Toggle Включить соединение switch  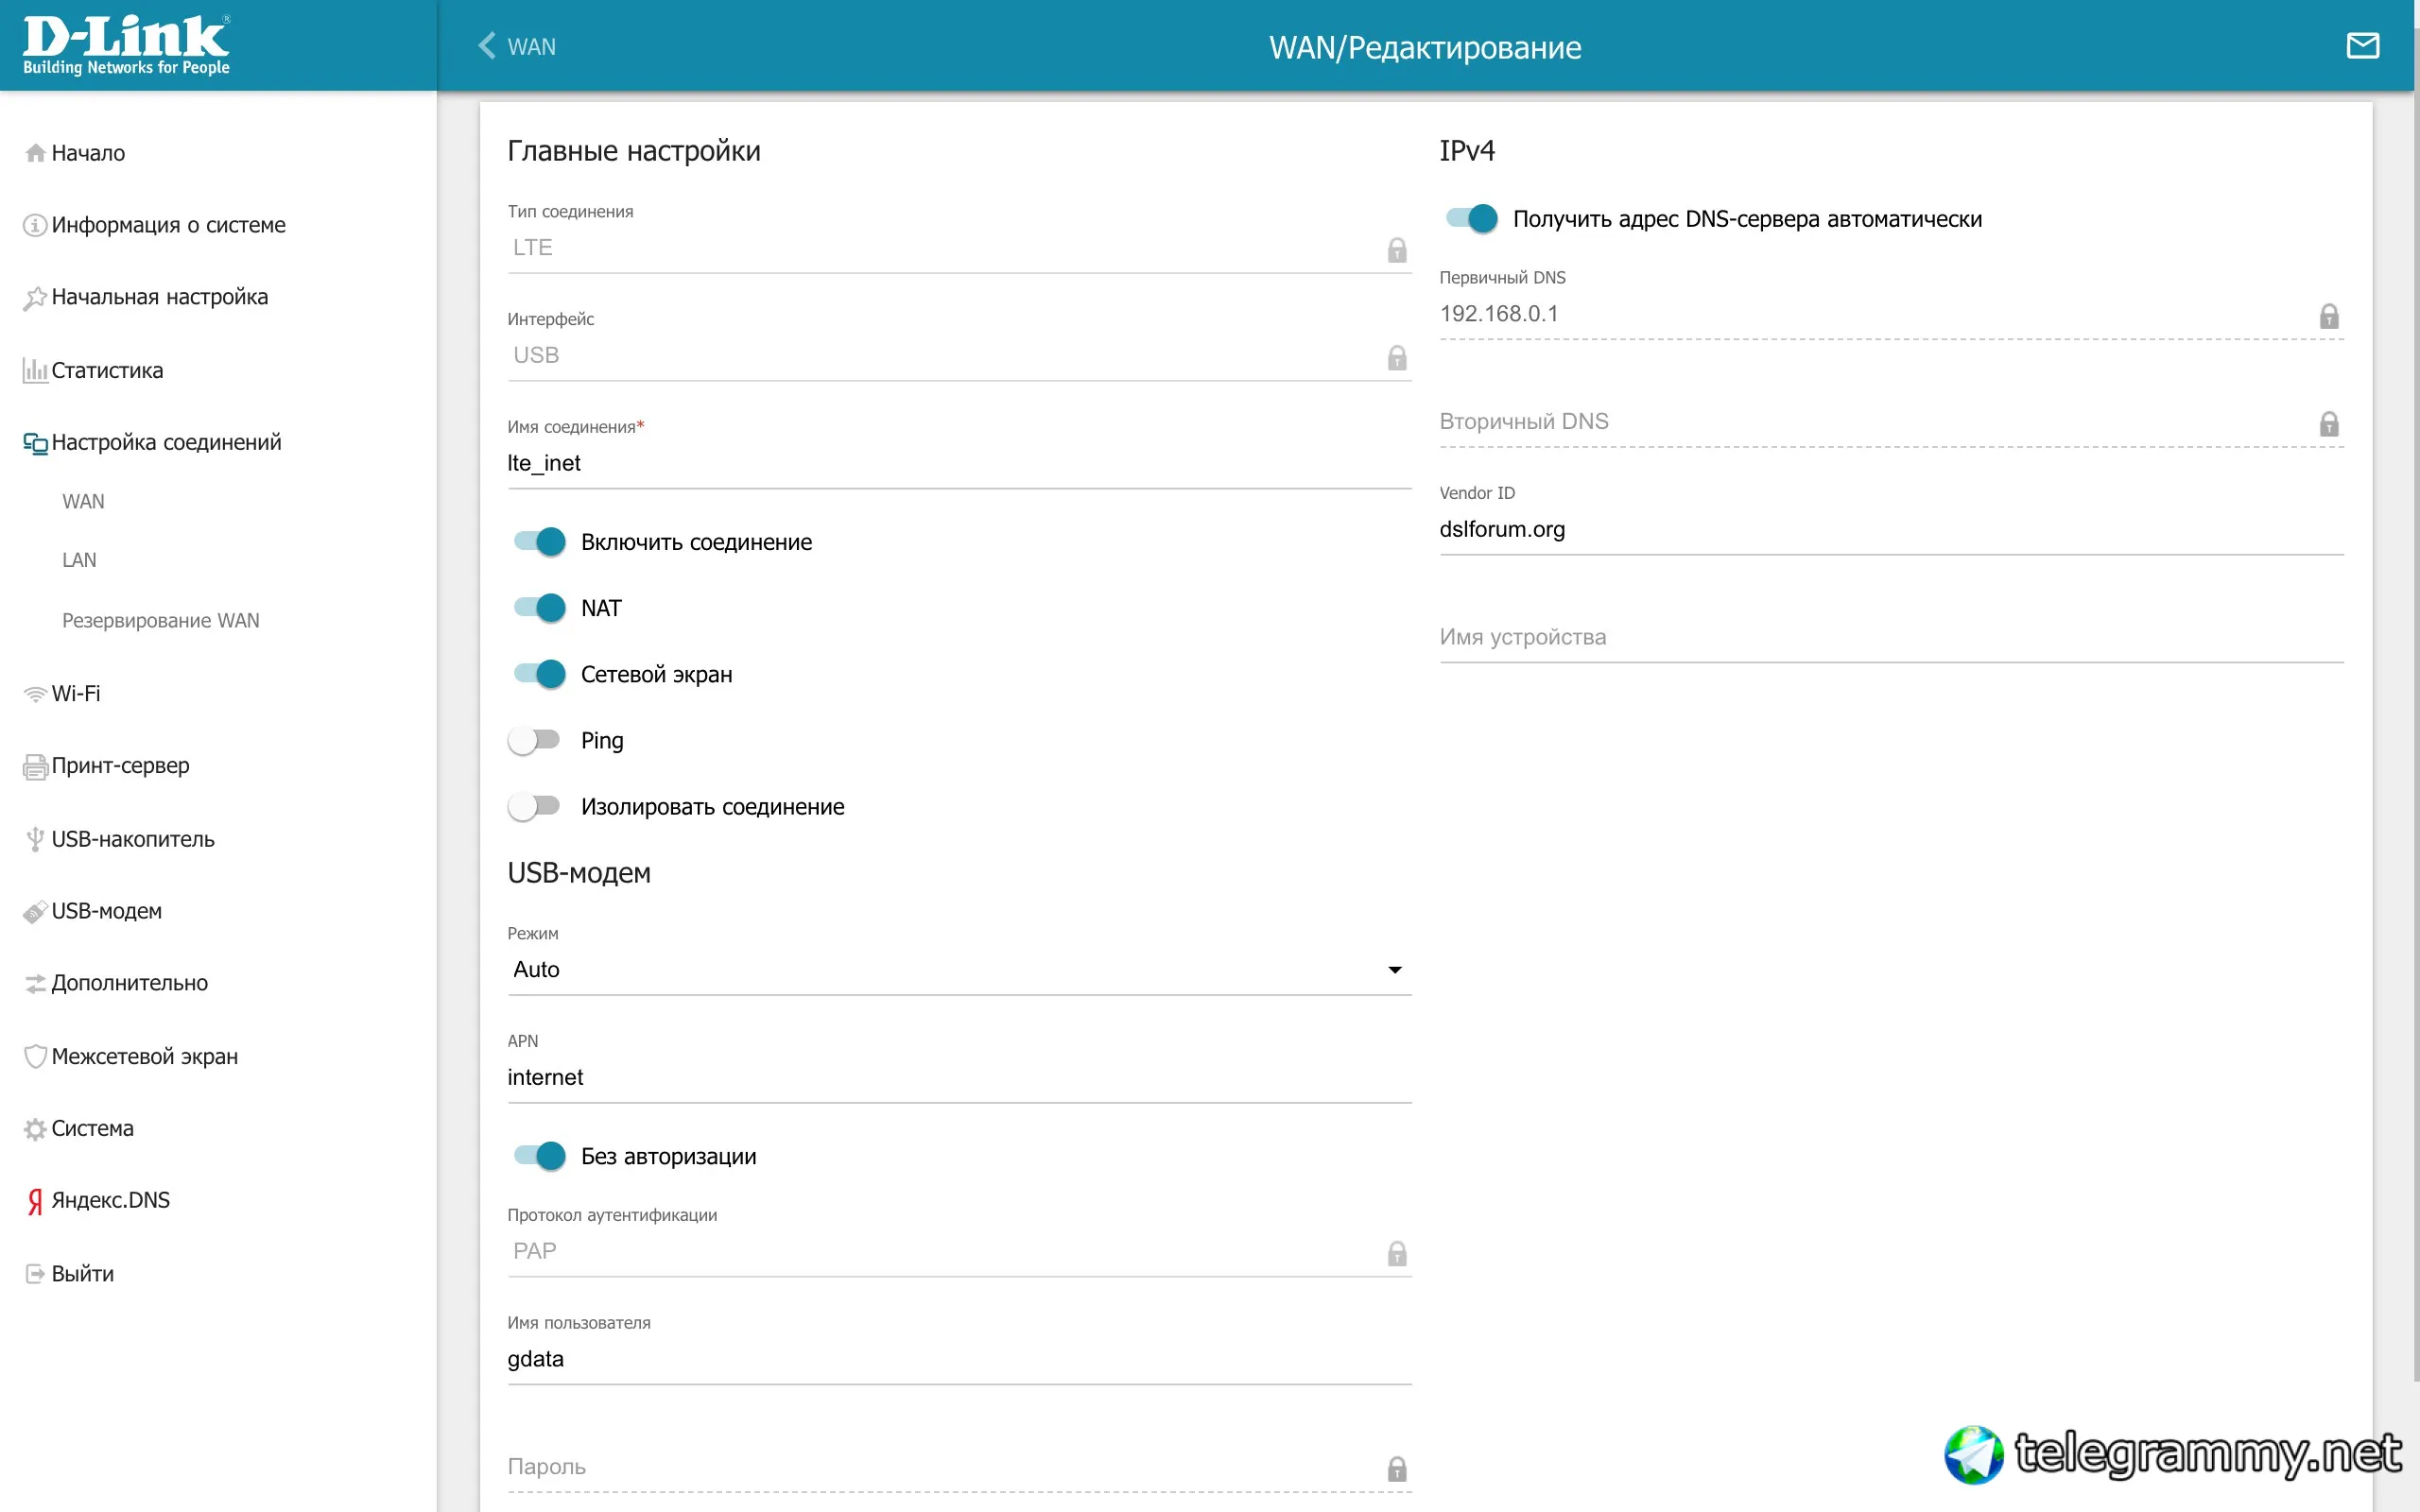pos(539,542)
